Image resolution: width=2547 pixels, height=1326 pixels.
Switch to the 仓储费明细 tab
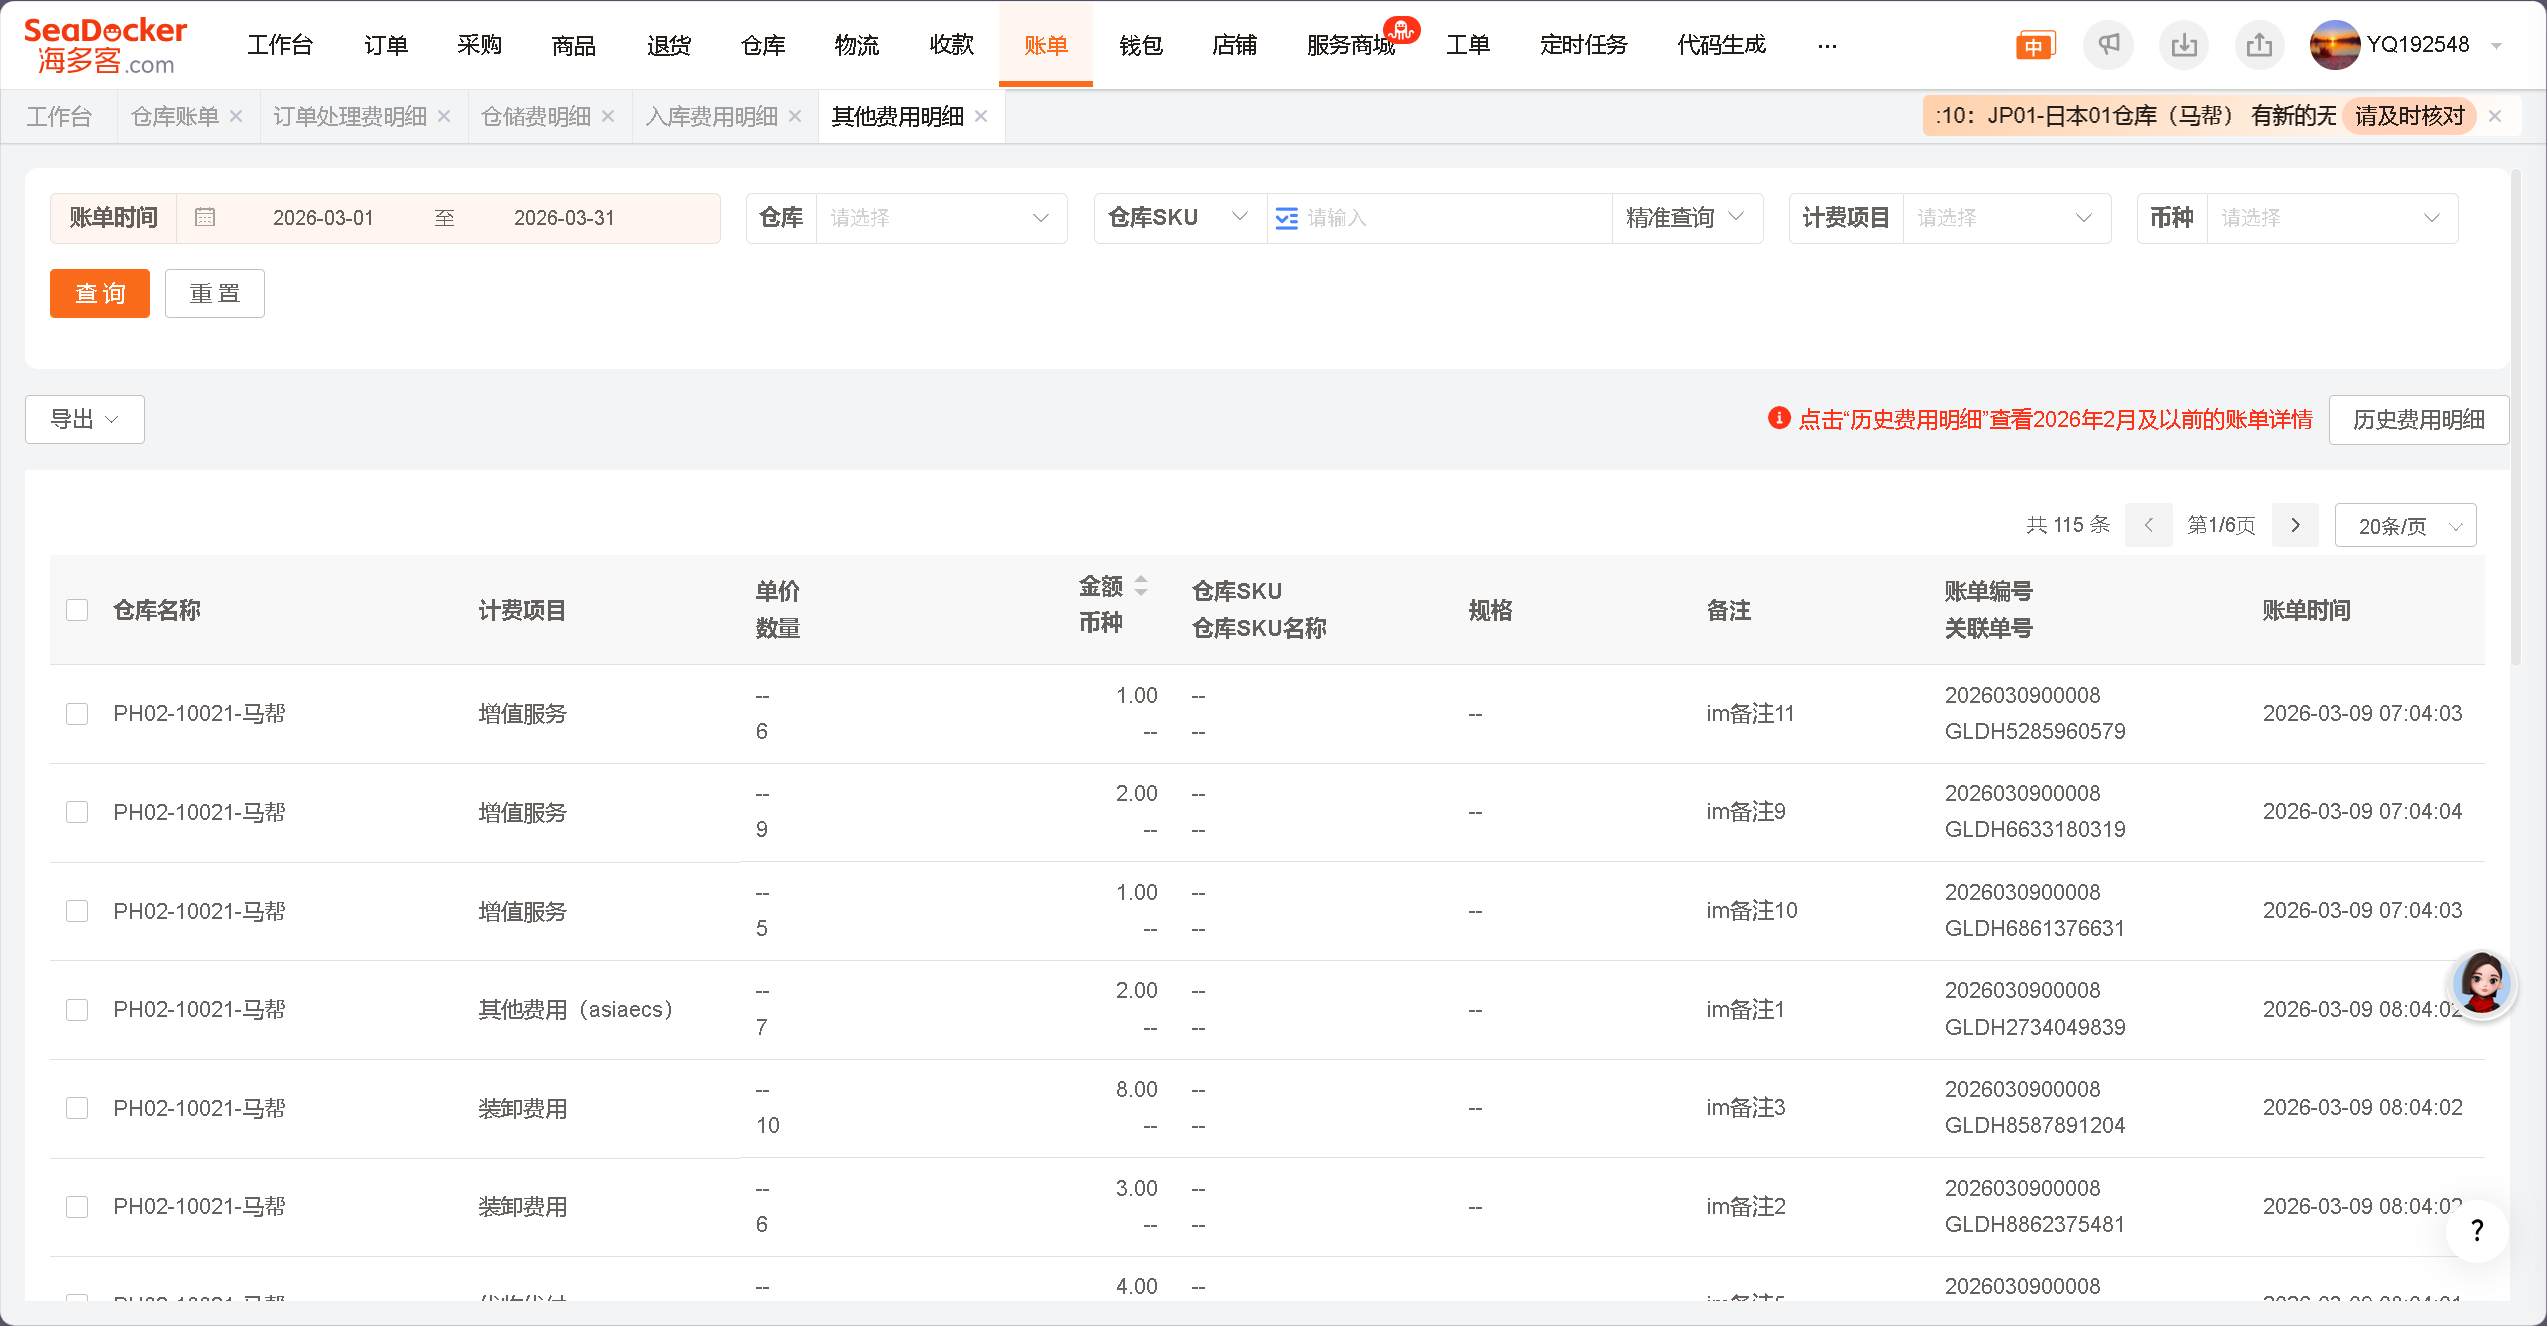[x=536, y=117]
